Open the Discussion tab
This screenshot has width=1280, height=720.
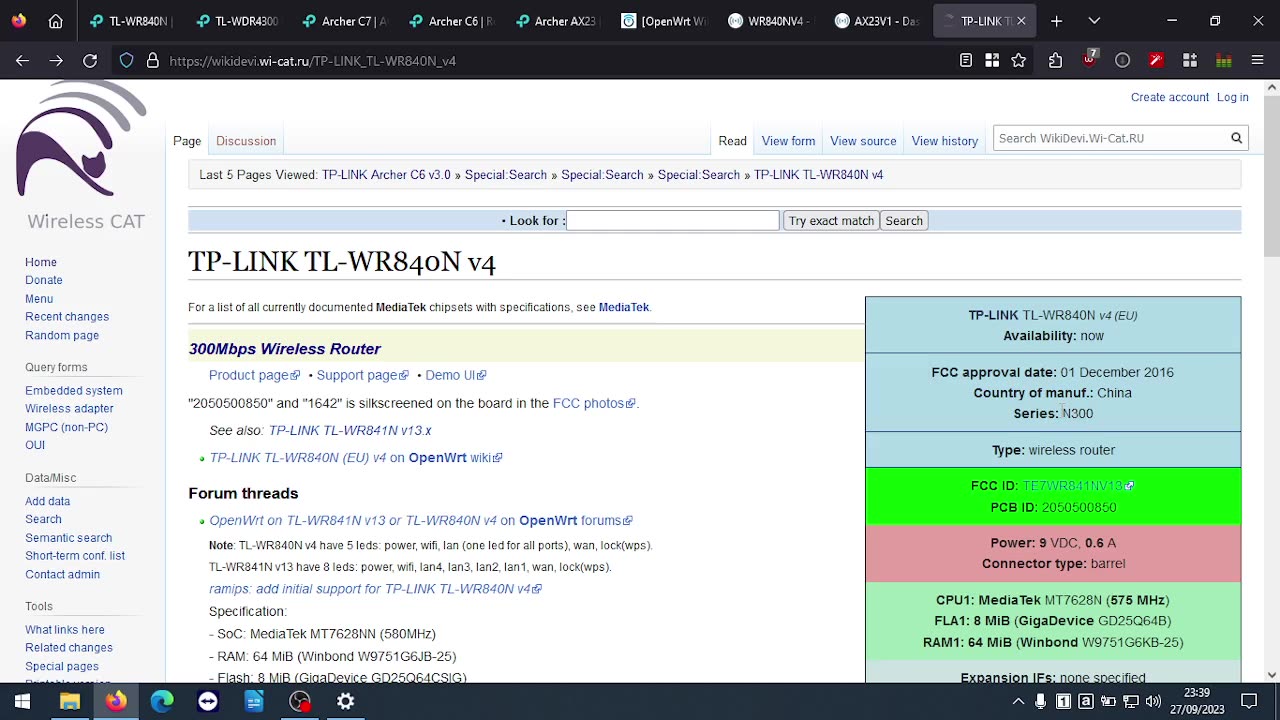click(246, 141)
